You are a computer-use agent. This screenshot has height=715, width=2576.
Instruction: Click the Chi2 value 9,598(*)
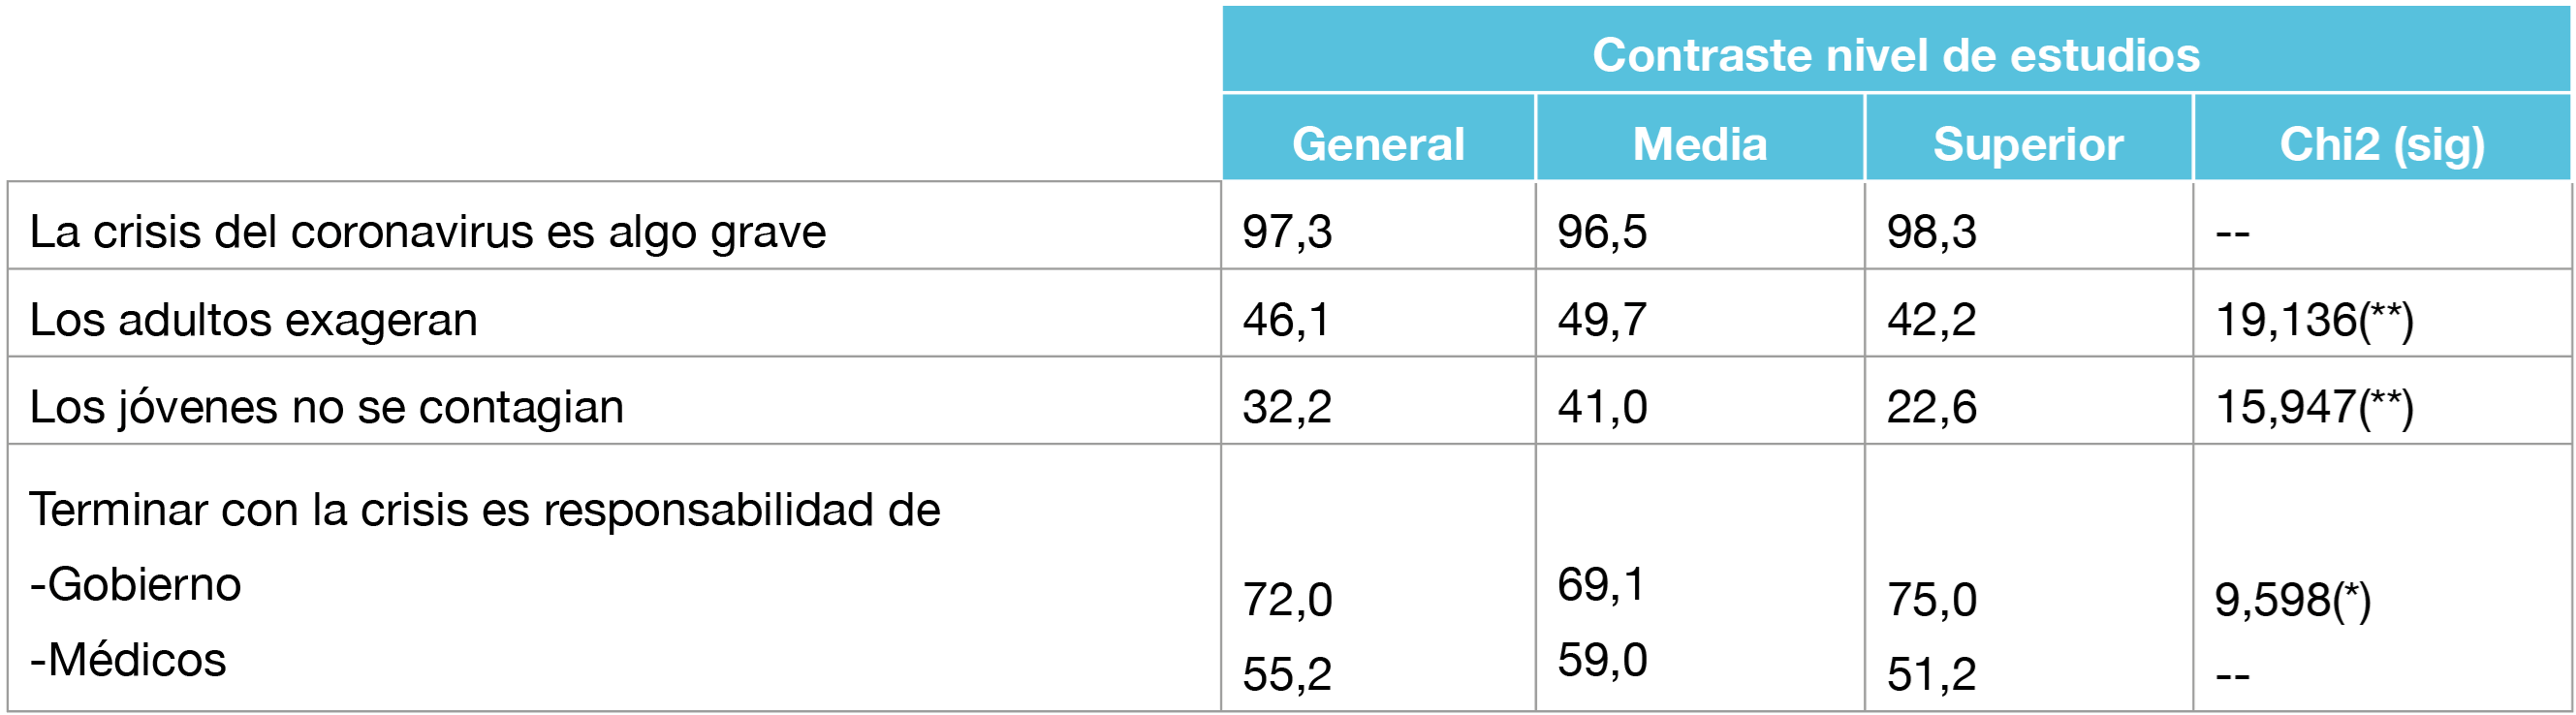point(2292,600)
